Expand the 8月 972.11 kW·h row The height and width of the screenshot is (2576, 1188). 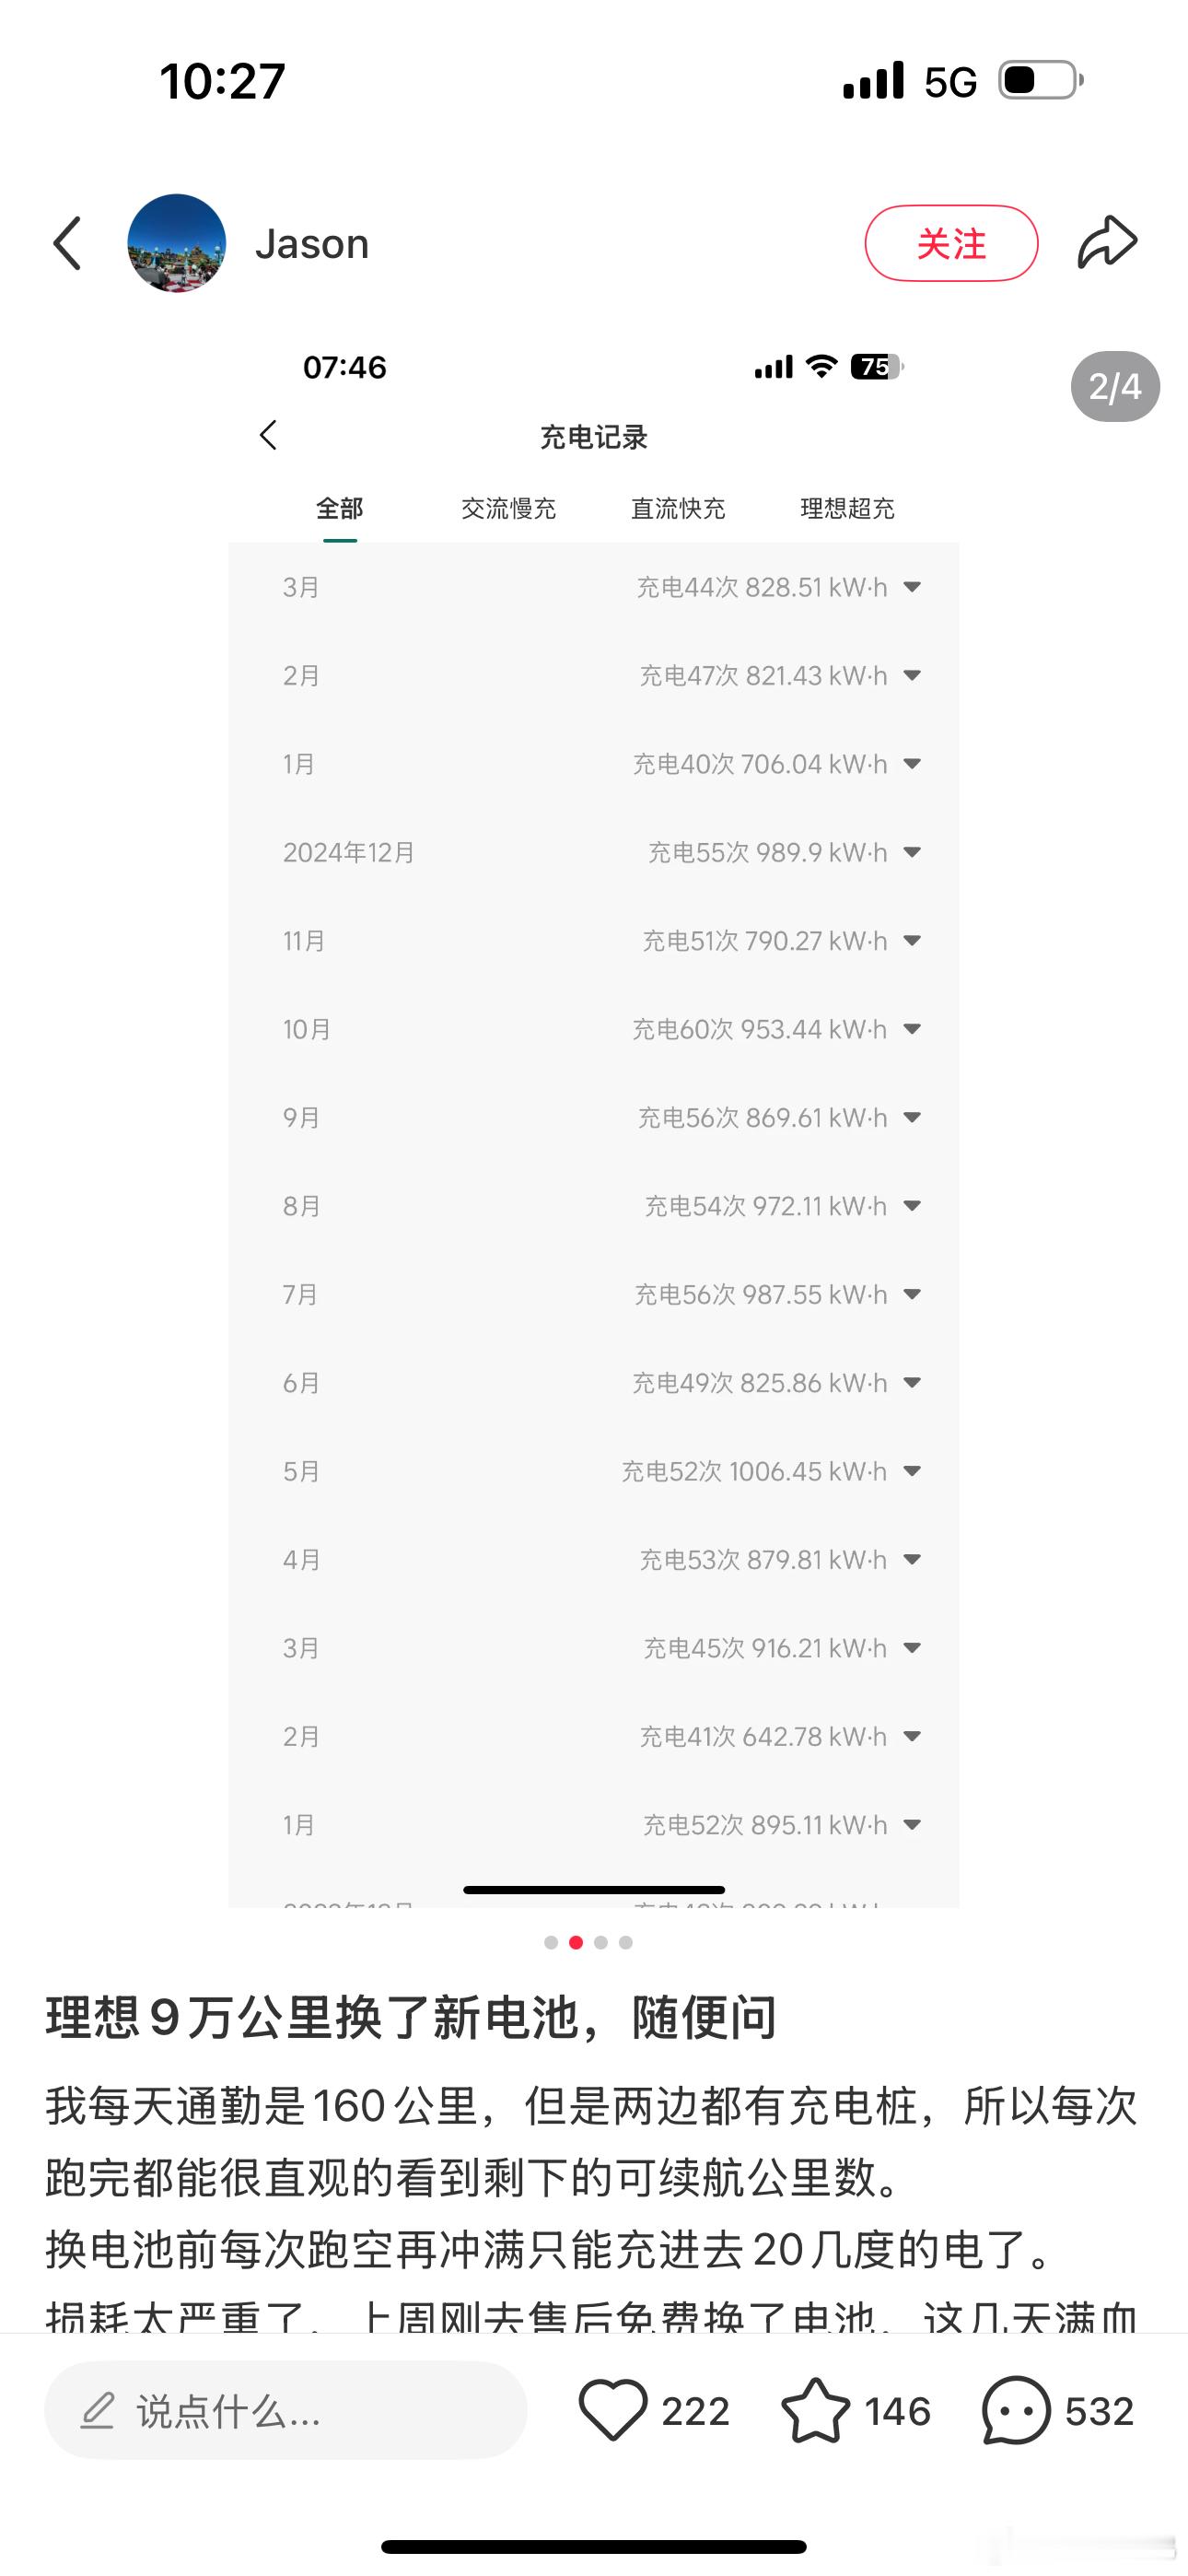(594, 1206)
